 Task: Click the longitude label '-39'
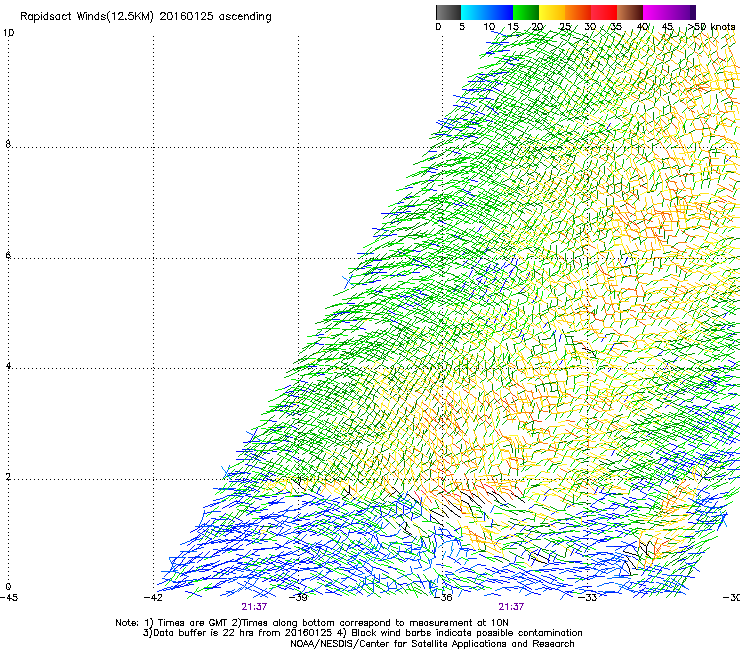tap(298, 598)
